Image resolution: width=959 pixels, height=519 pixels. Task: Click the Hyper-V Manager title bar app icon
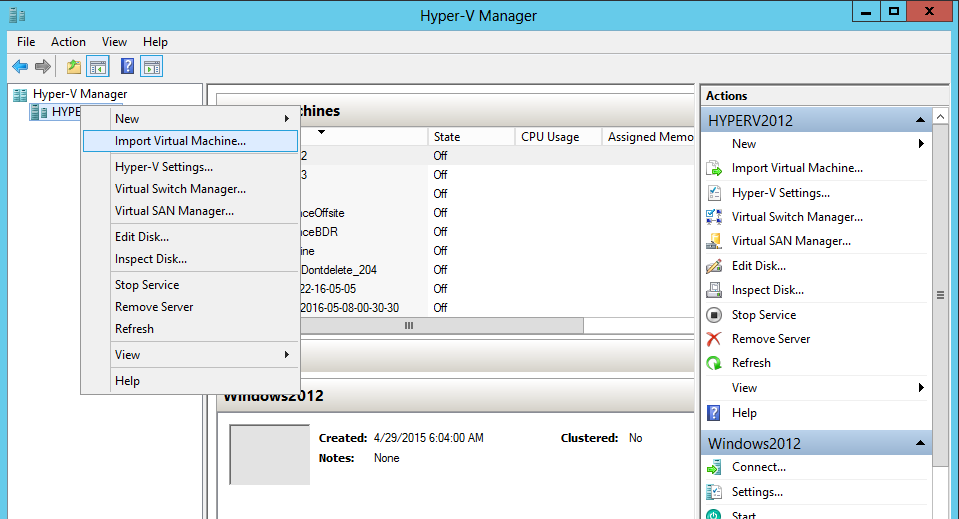tap(17, 15)
